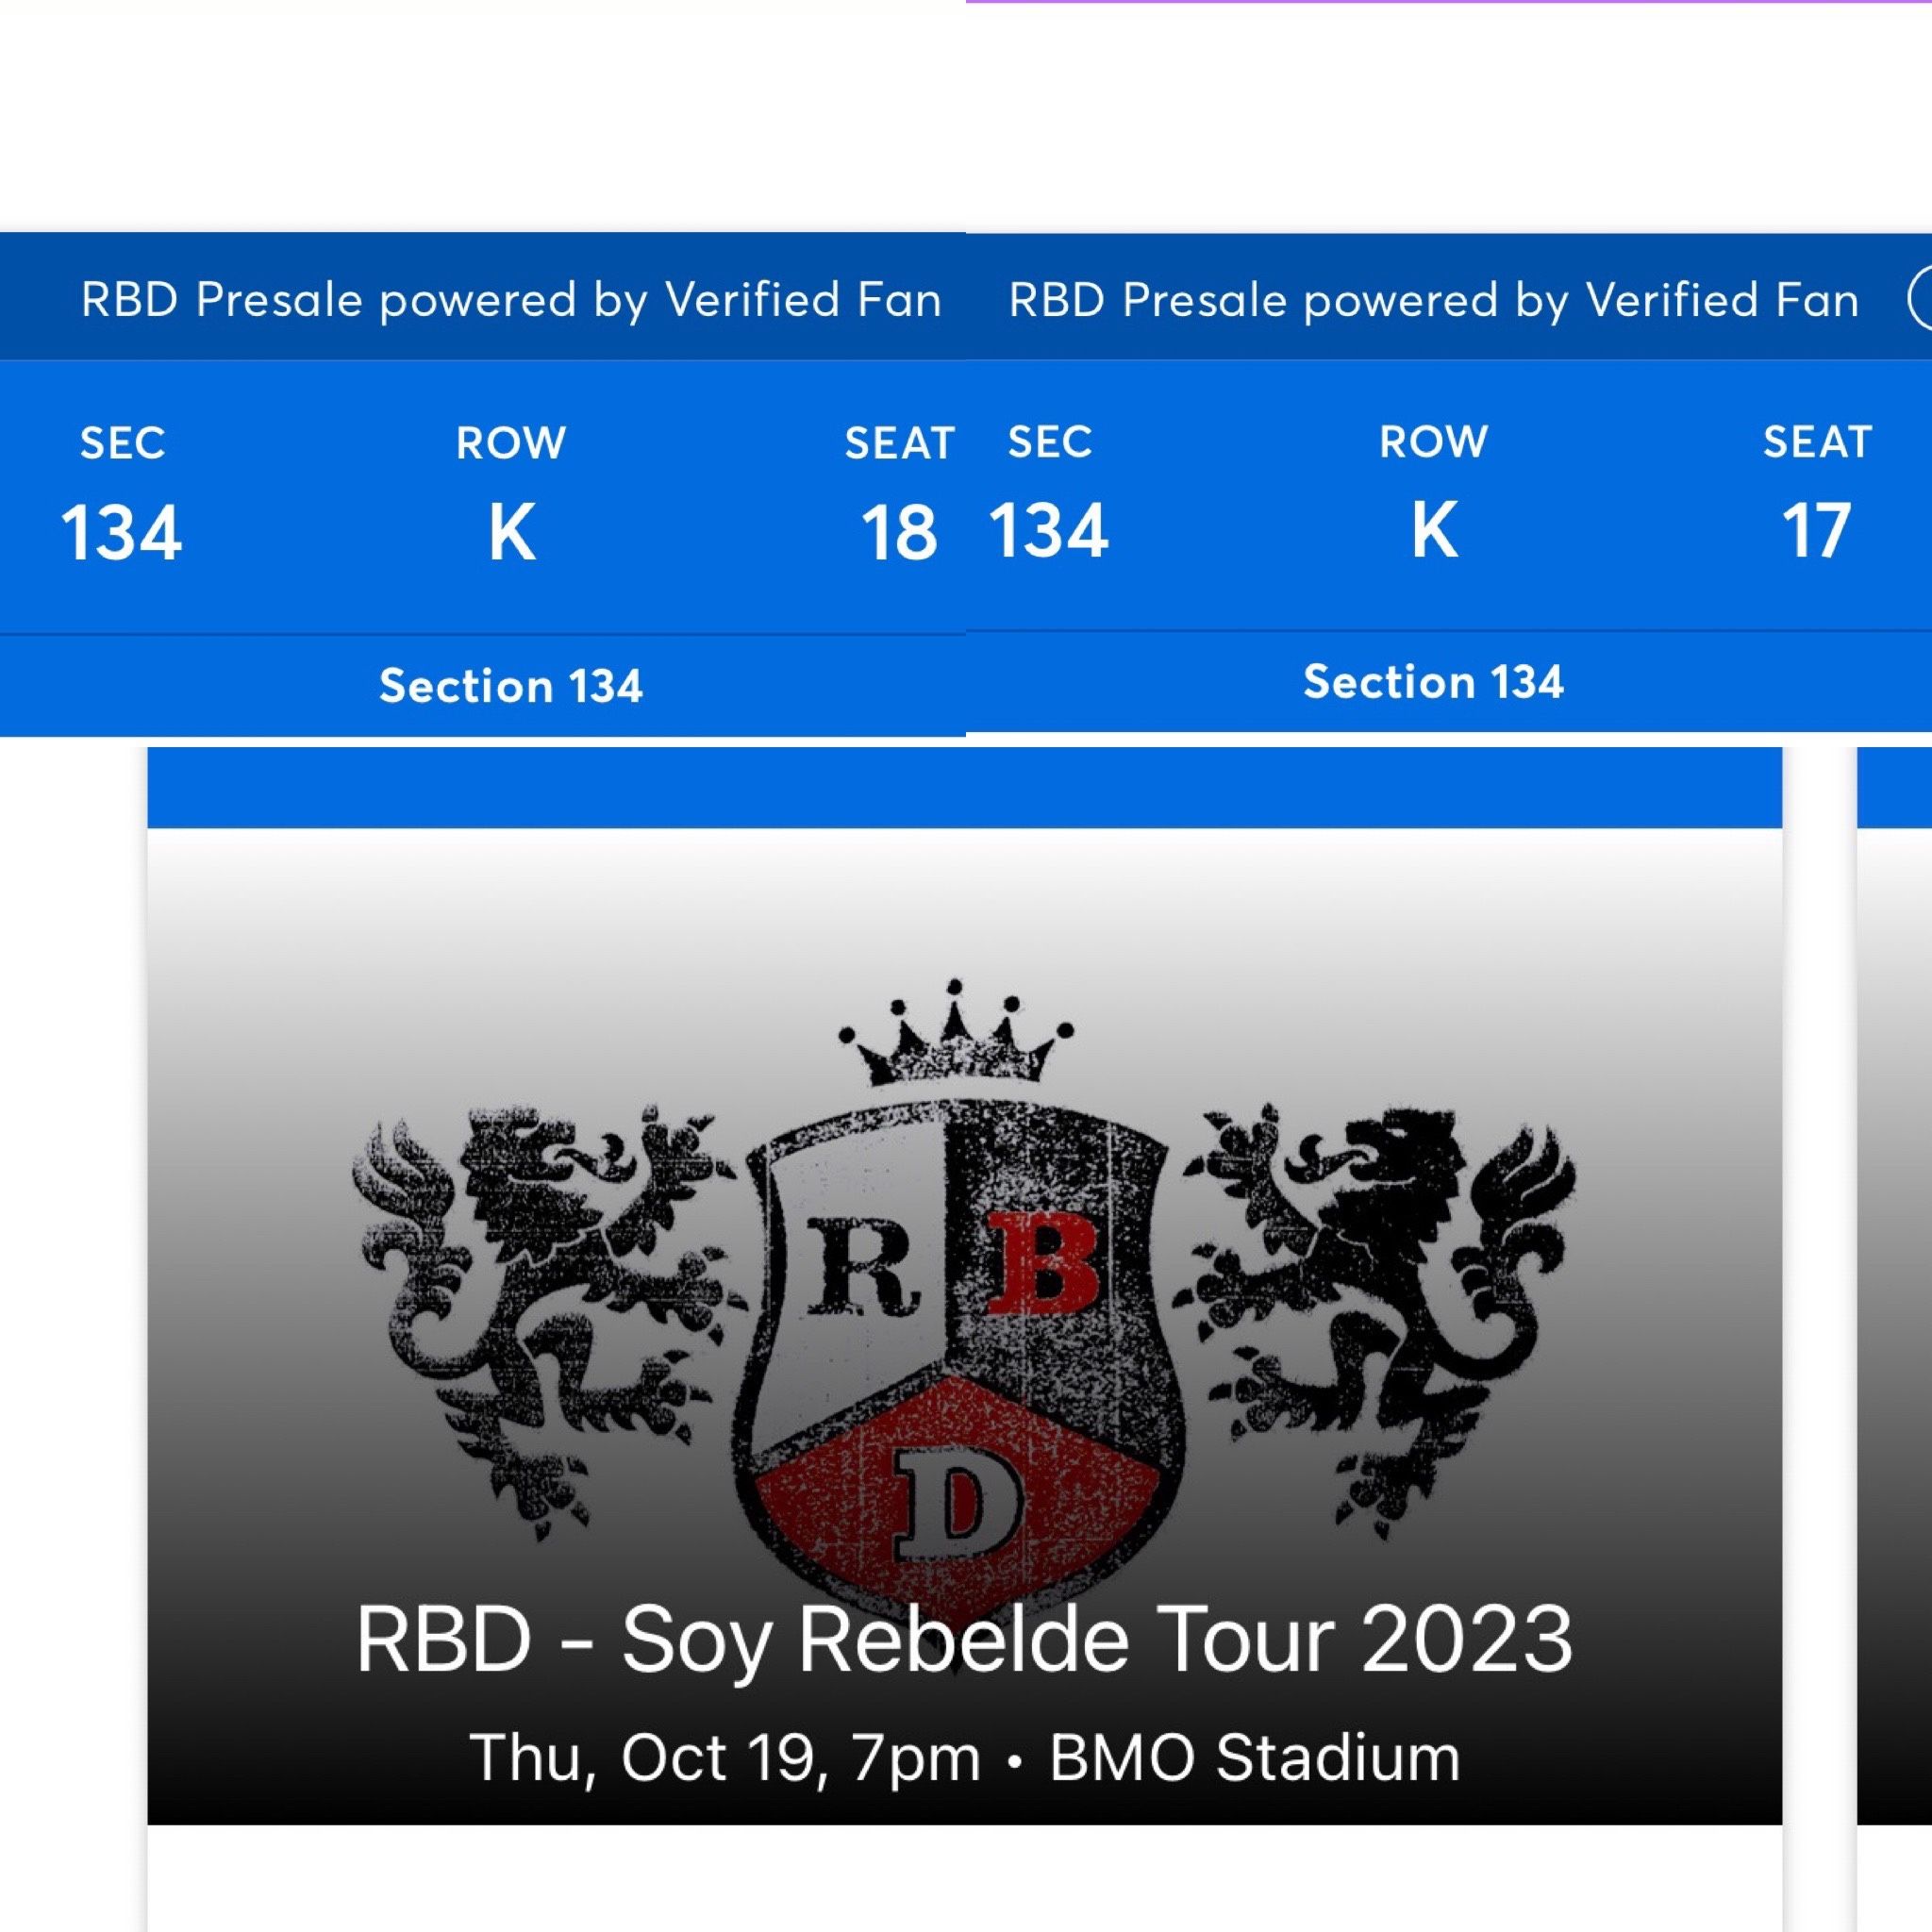The width and height of the screenshot is (1932, 1932).
Task: Open left ticket's Verified Fan presale header
Action: [511, 299]
